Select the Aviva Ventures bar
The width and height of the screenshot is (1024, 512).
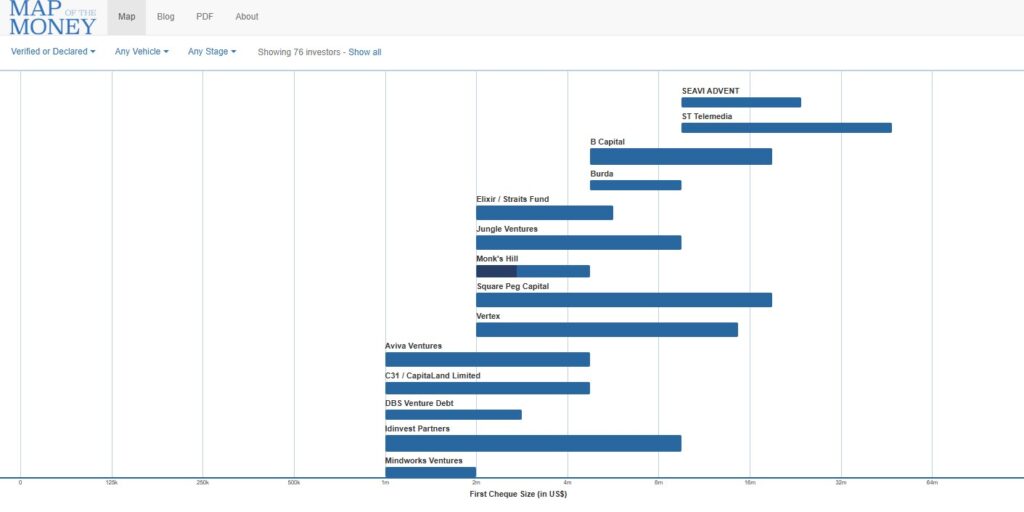tap(487, 360)
